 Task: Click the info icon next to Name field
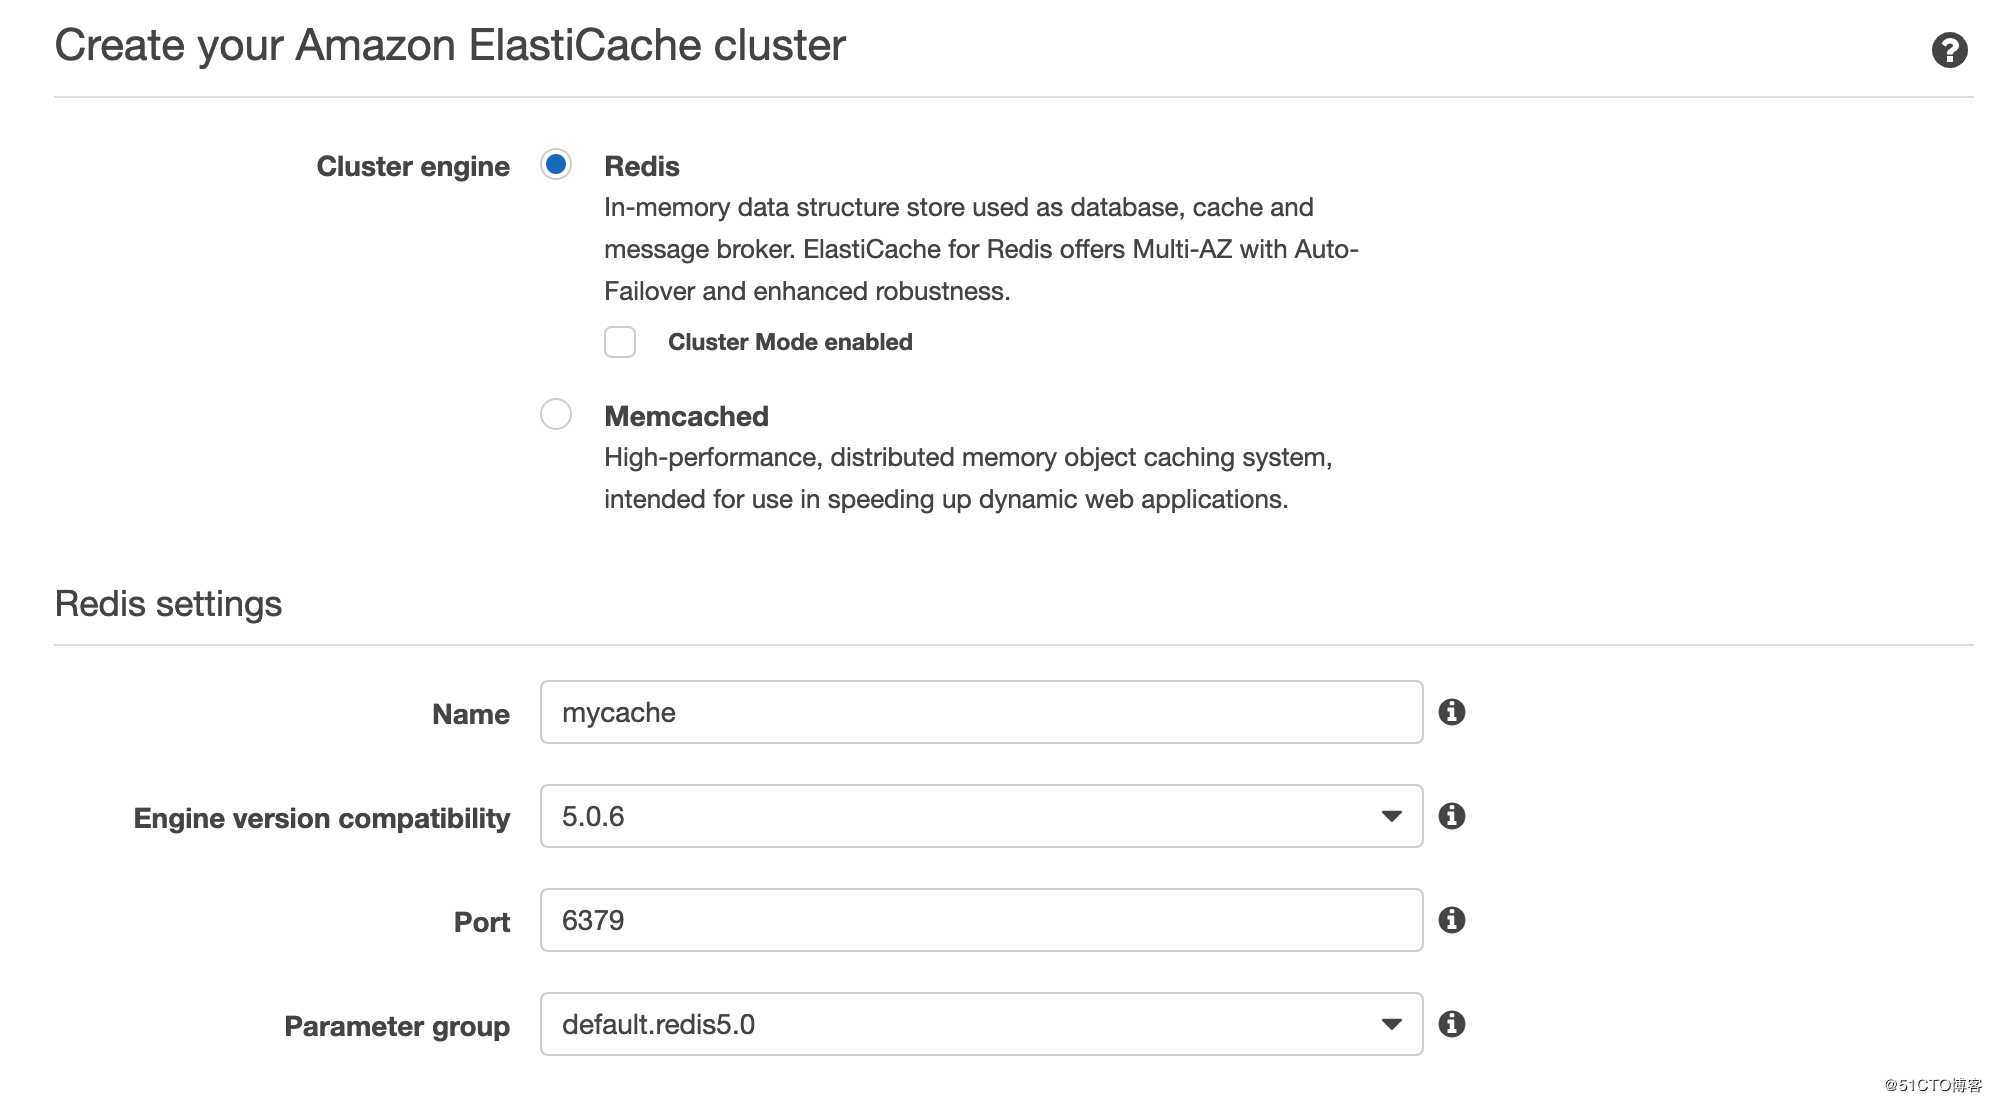click(1451, 712)
